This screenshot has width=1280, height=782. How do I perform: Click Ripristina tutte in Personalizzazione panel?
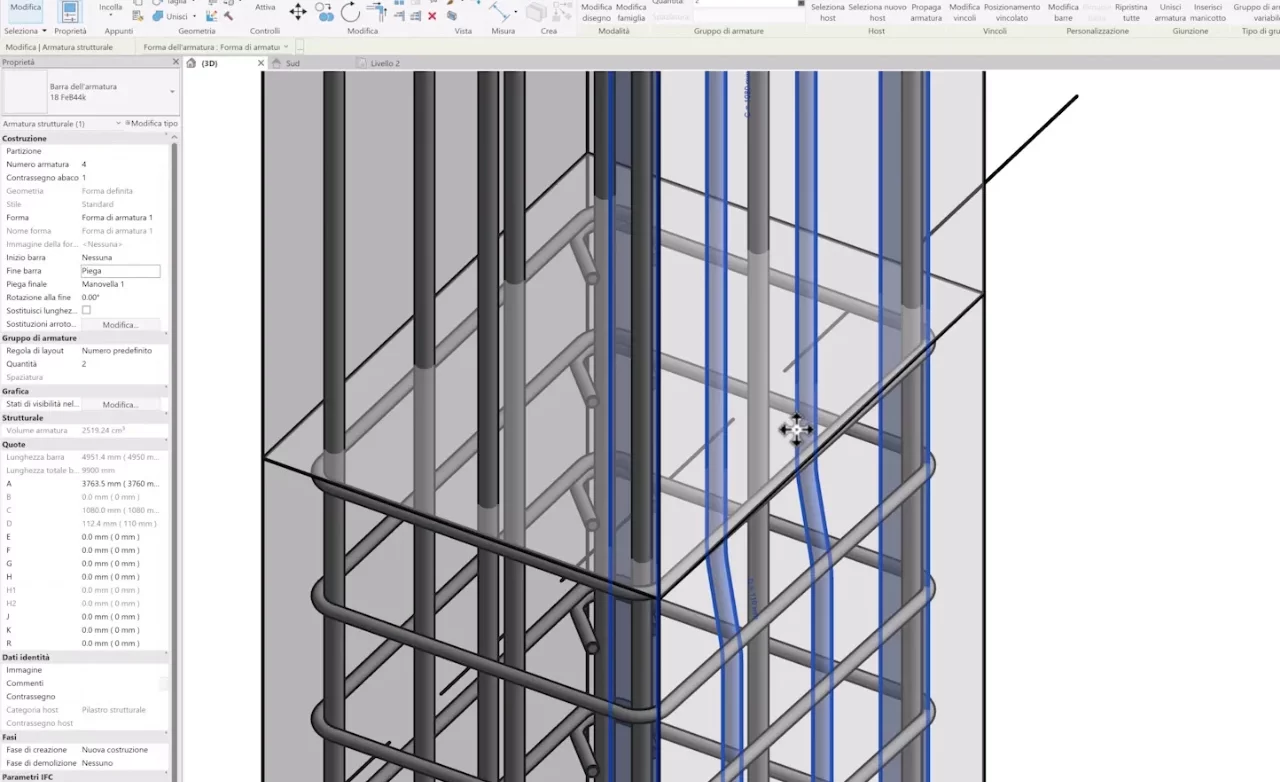point(1130,12)
